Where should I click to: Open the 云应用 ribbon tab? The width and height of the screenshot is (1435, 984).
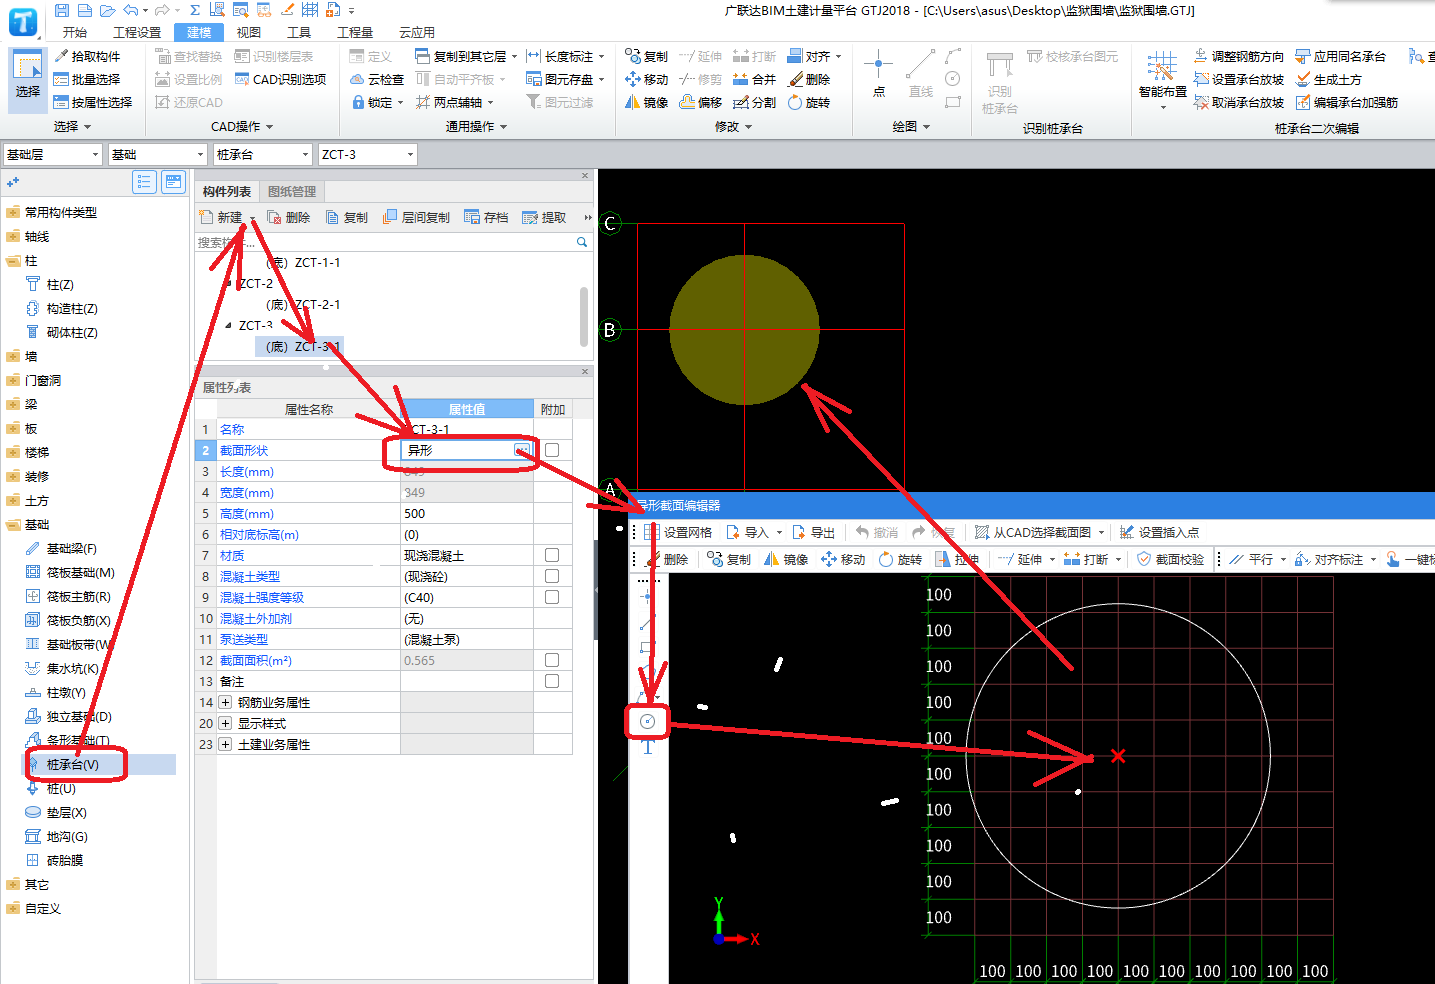tap(417, 32)
